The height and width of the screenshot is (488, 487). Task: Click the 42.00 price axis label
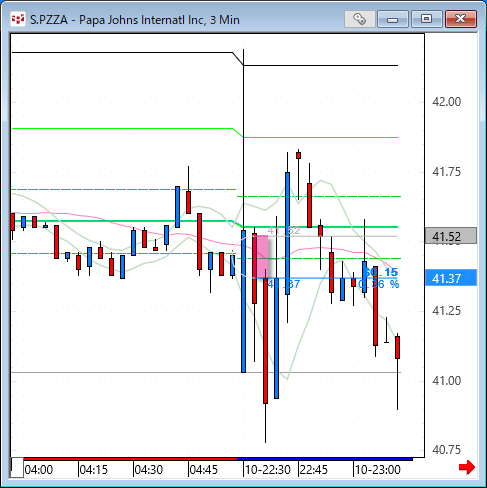(x=446, y=102)
